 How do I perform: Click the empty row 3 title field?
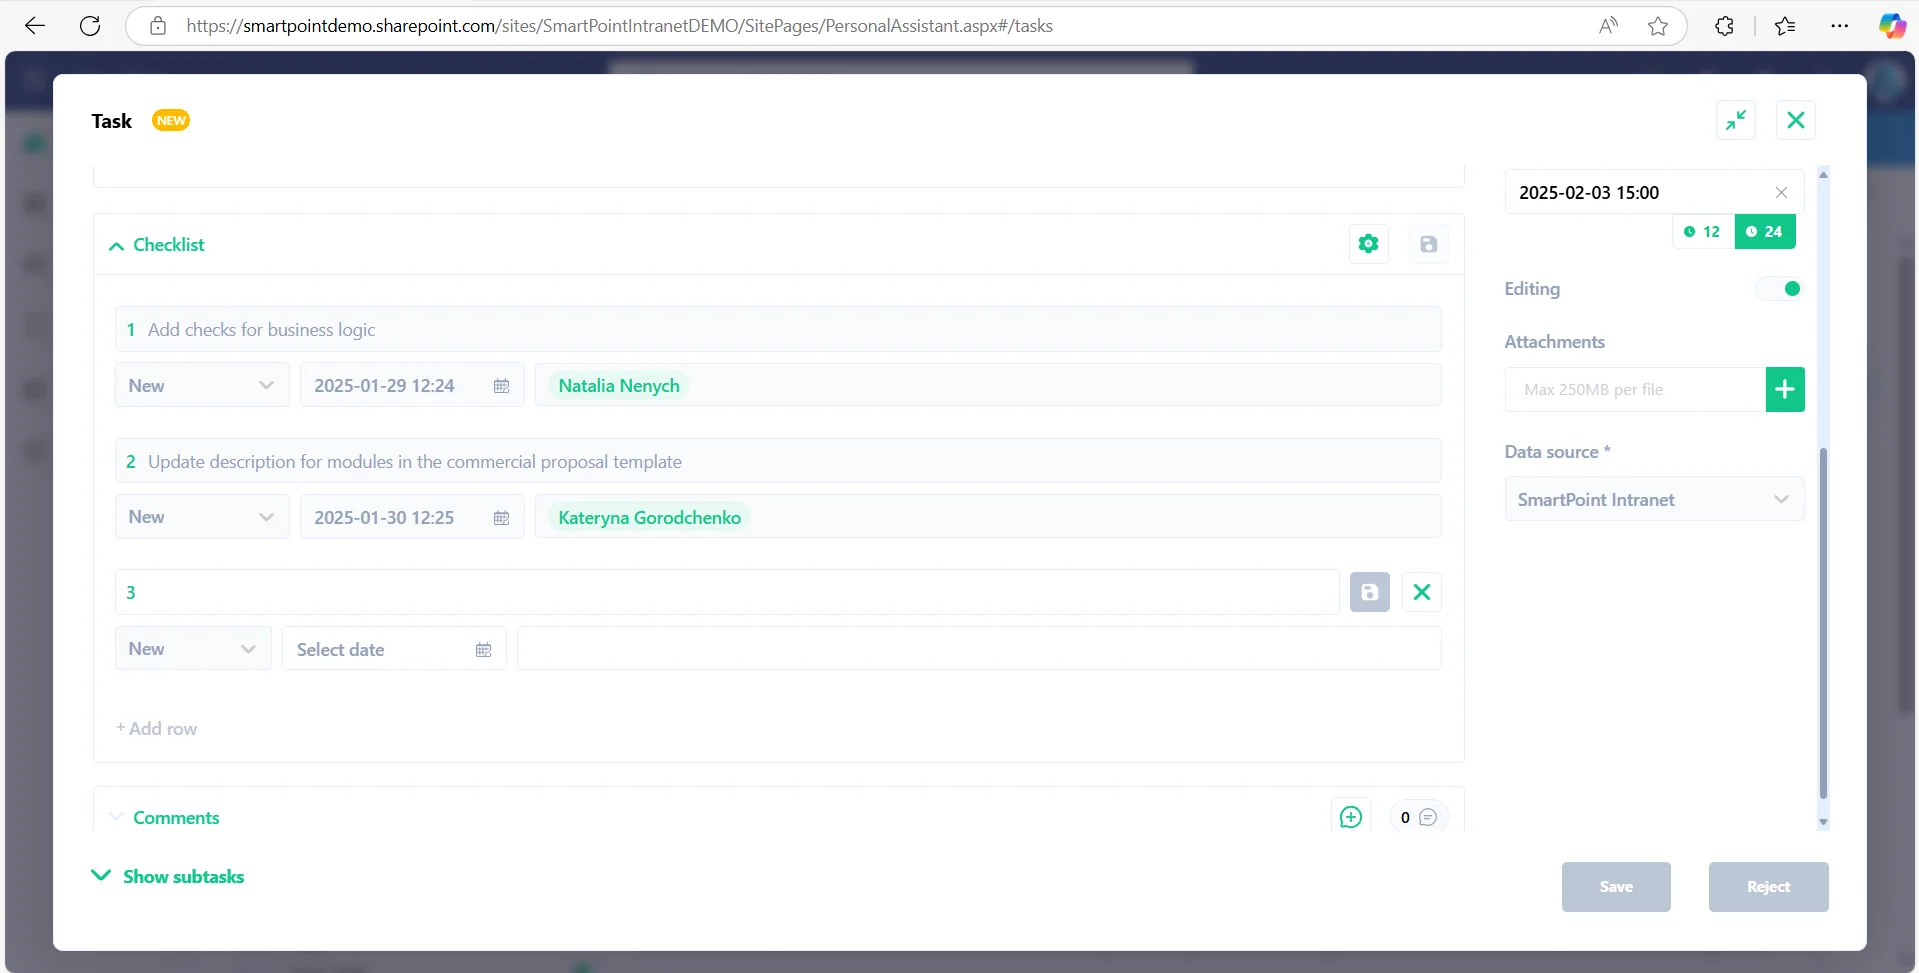(727, 592)
